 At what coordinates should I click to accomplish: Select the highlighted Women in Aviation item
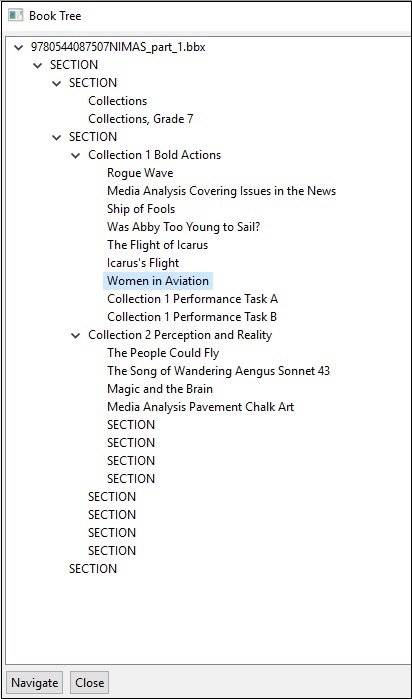pos(158,281)
